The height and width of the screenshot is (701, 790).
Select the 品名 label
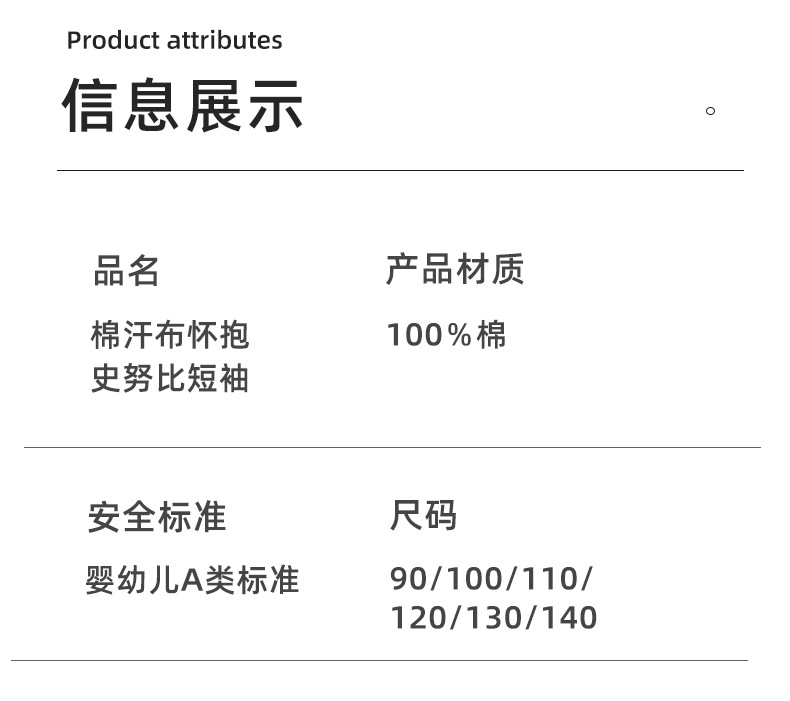pyautogui.click(x=127, y=271)
